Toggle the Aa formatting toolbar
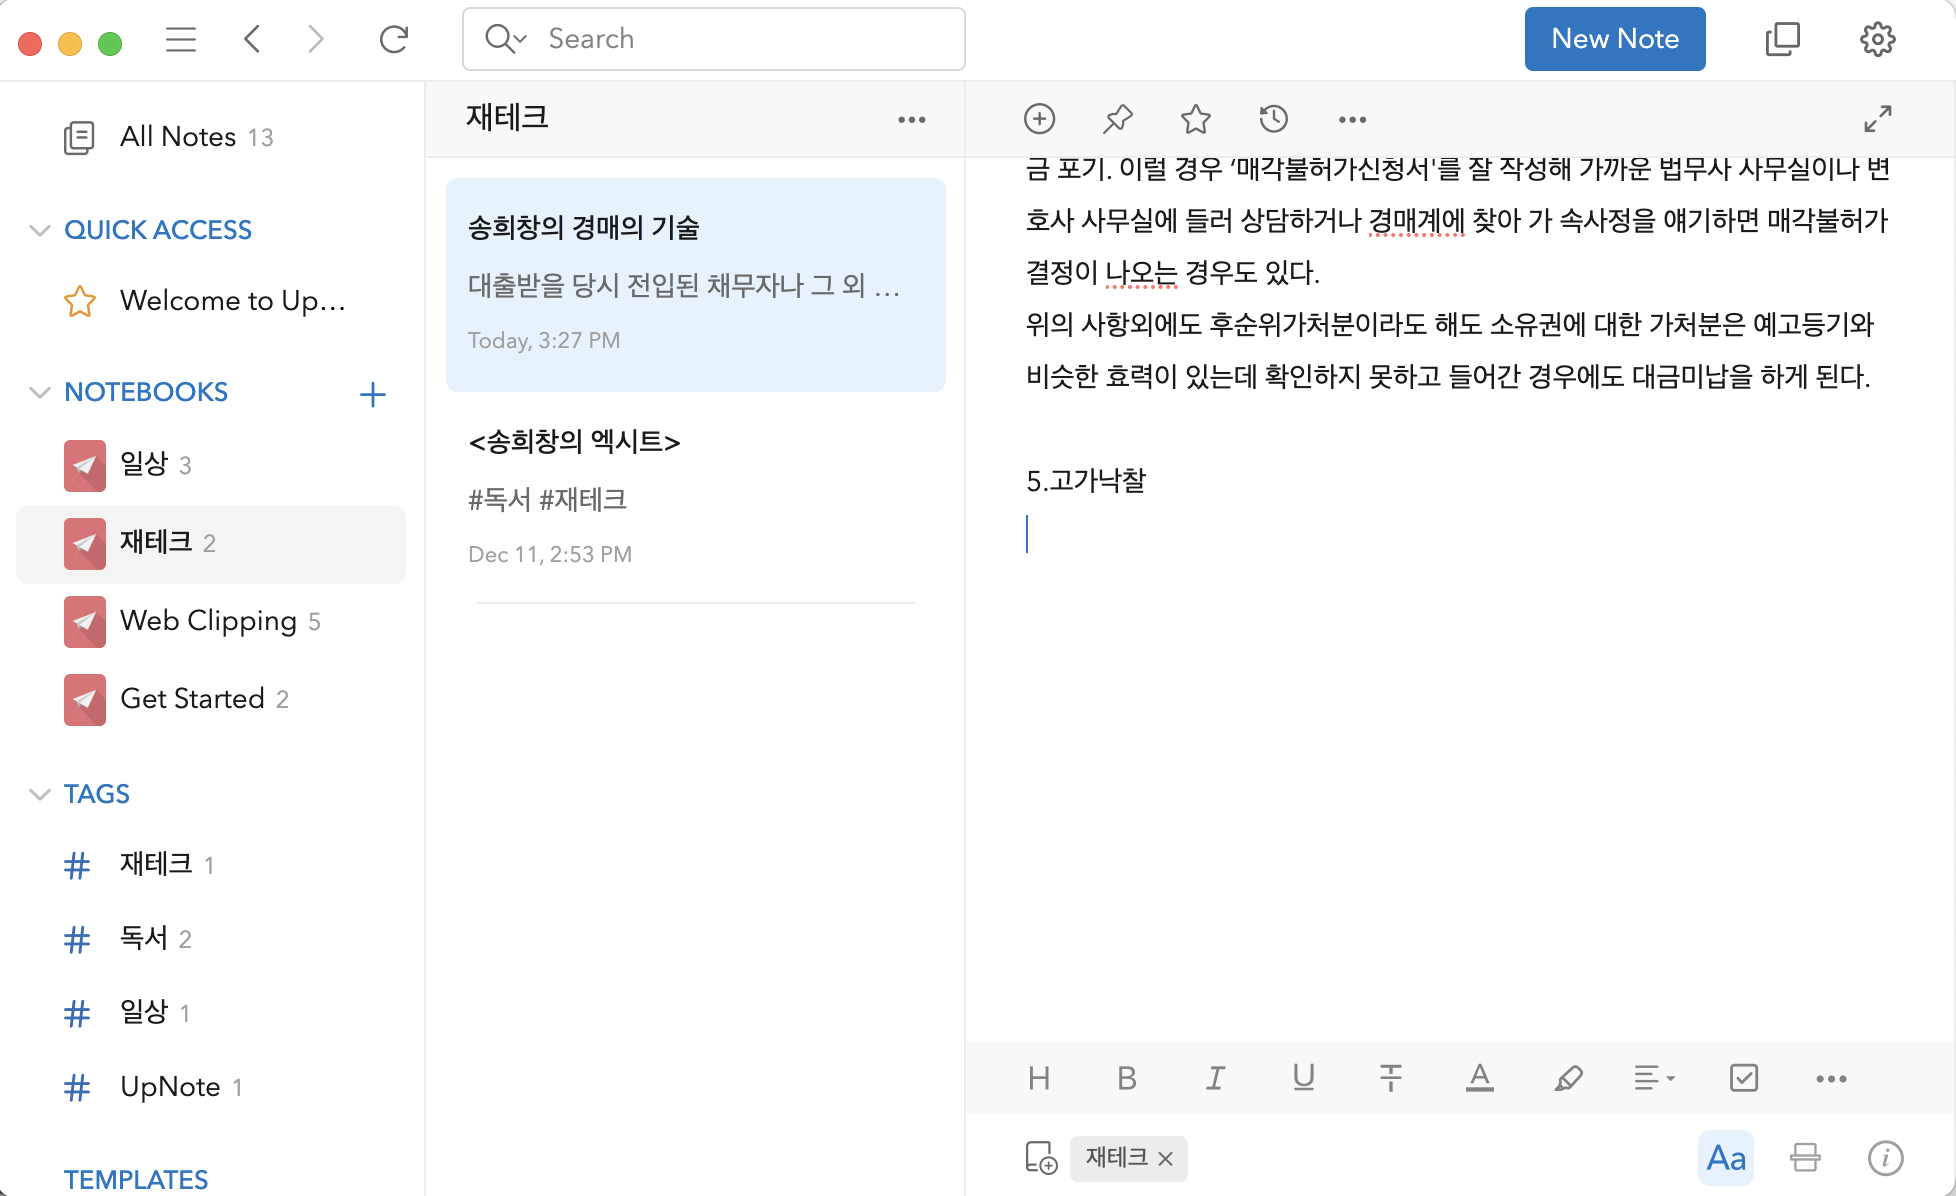The height and width of the screenshot is (1196, 1956). coord(1725,1158)
